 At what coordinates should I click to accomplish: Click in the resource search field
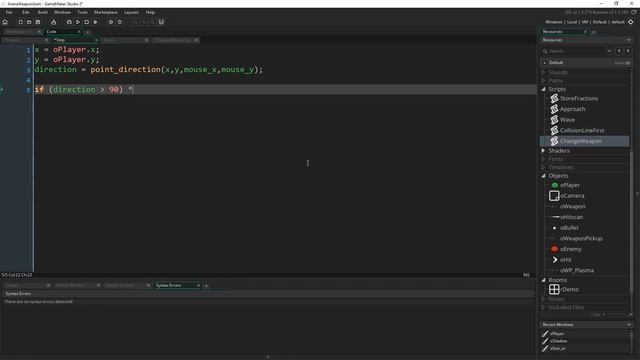click(577, 51)
